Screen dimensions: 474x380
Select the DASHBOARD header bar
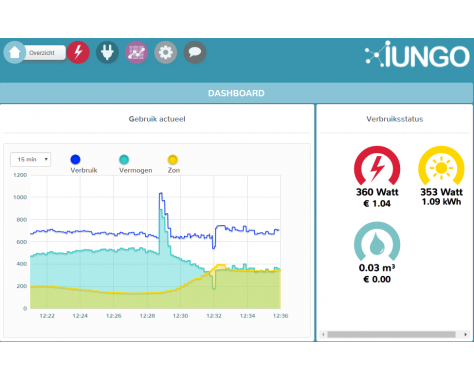(237, 93)
